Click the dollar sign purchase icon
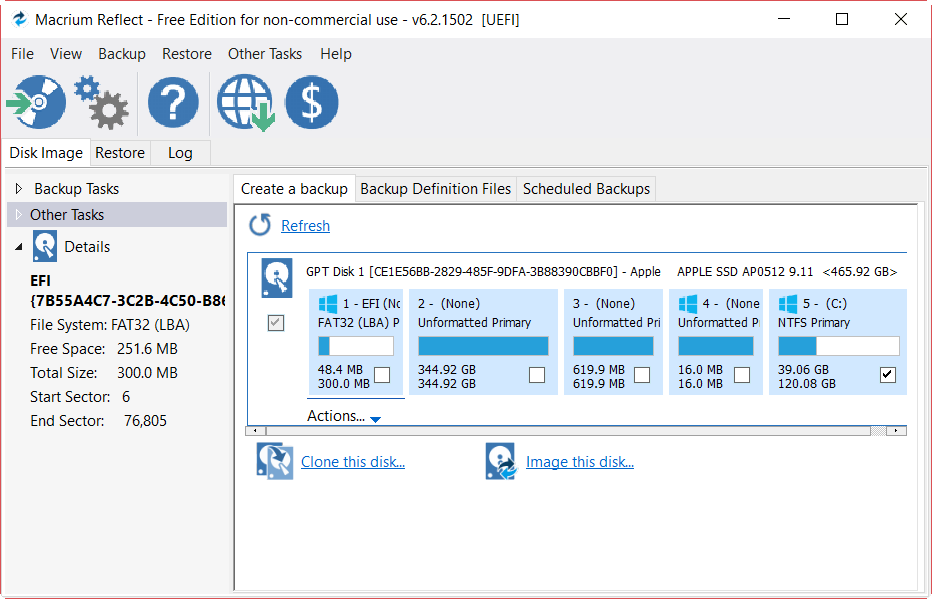 tap(312, 102)
